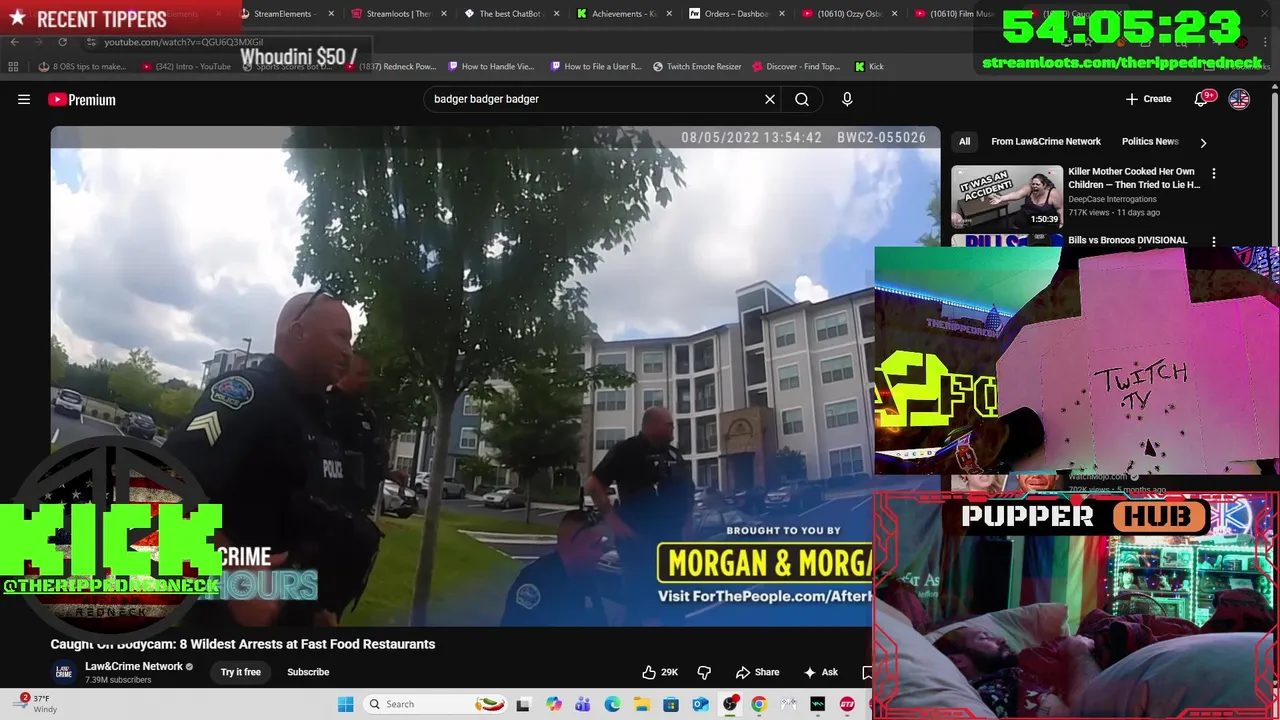The height and width of the screenshot is (720, 1280).
Task: Open the Discover - Find Top... bookmark
Action: [795, 66]
